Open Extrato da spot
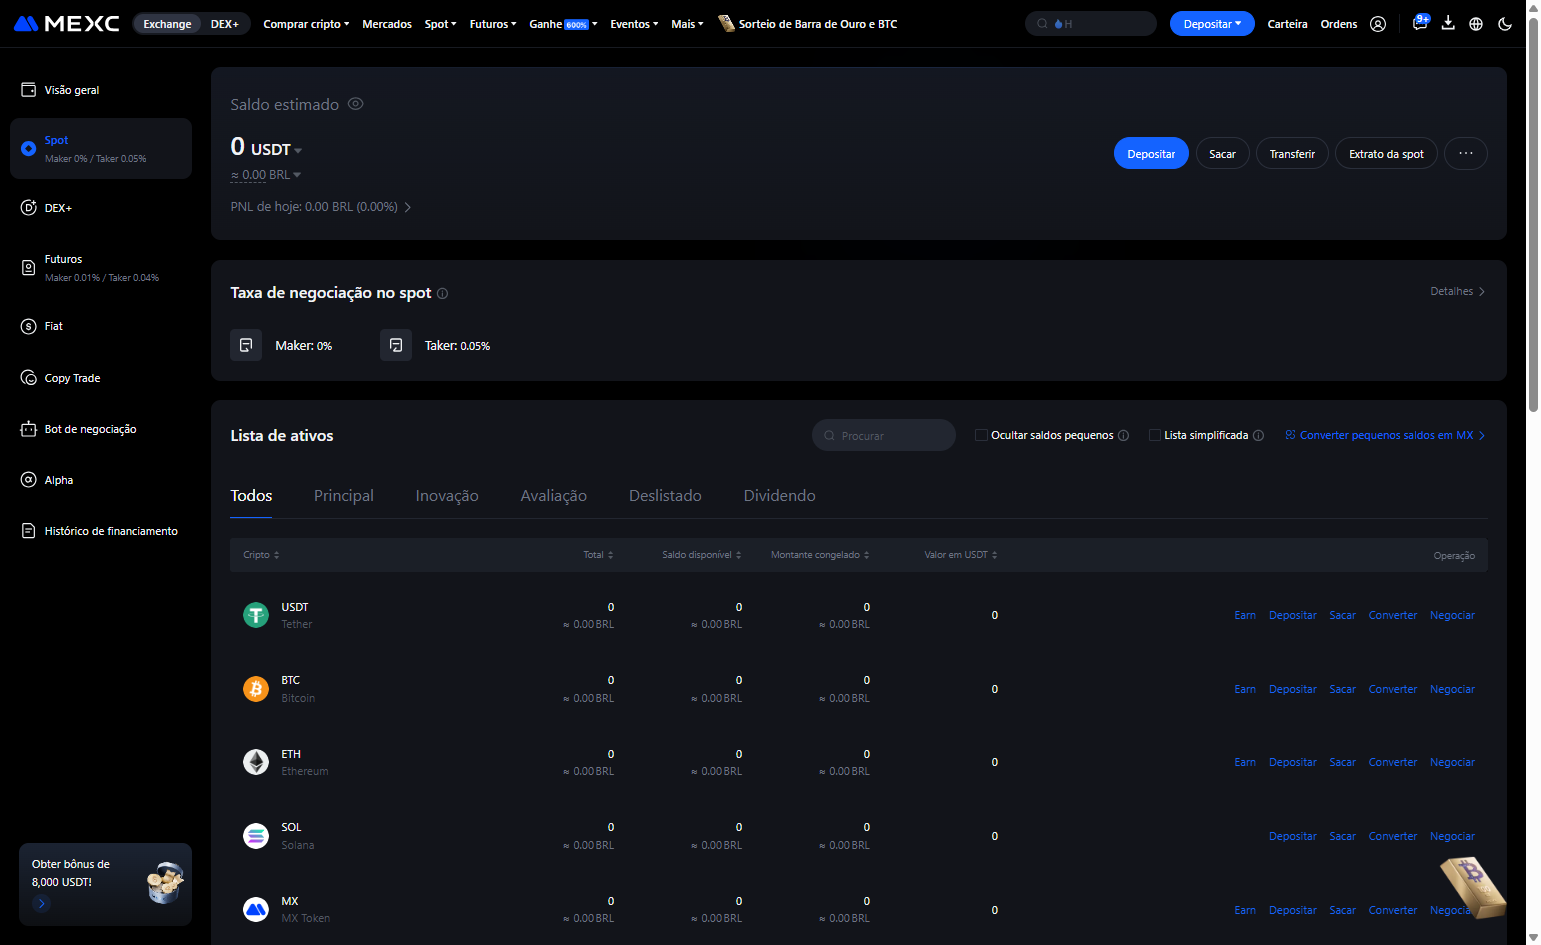The height and width of the screenshot is (945, 1541). point(1386,154)
